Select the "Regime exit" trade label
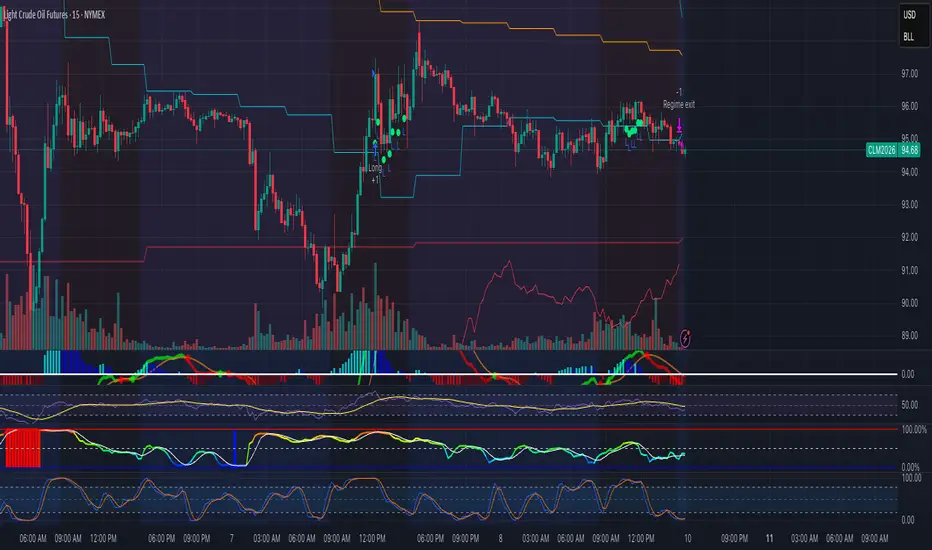This screenshot has width=932, height=550. 679,105
